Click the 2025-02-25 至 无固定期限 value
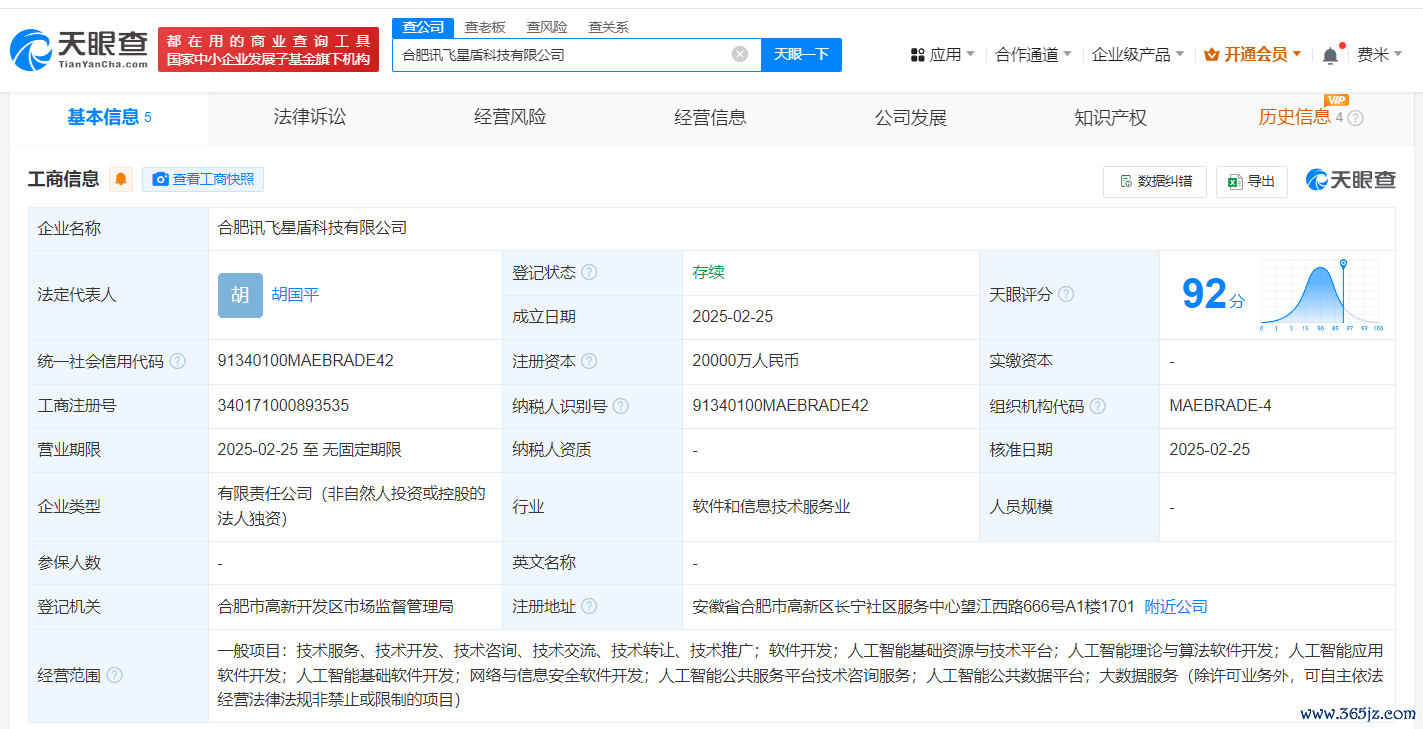 click(309, 450)
